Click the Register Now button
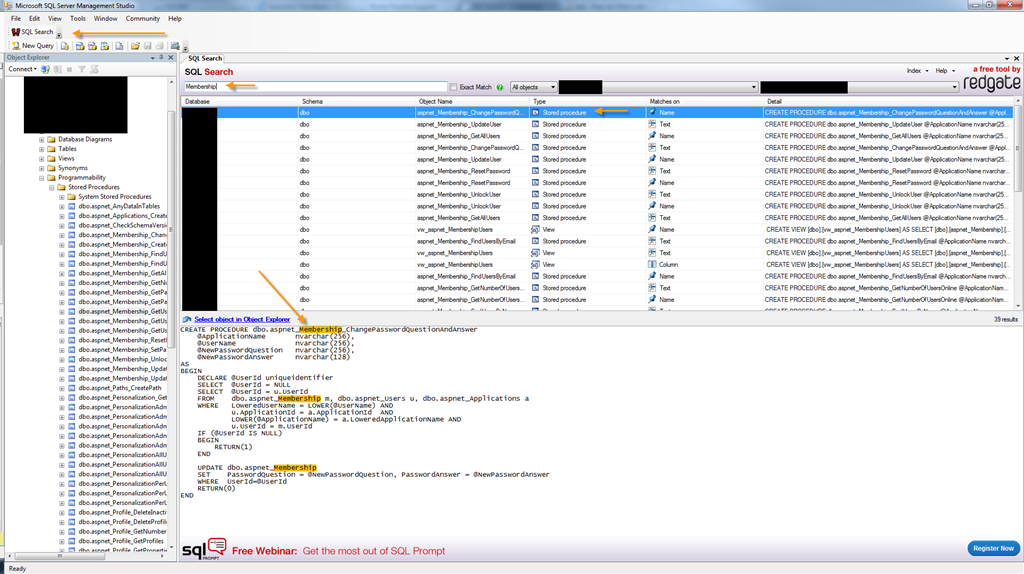Screen dimensions: 1024x574 [993, 549]
